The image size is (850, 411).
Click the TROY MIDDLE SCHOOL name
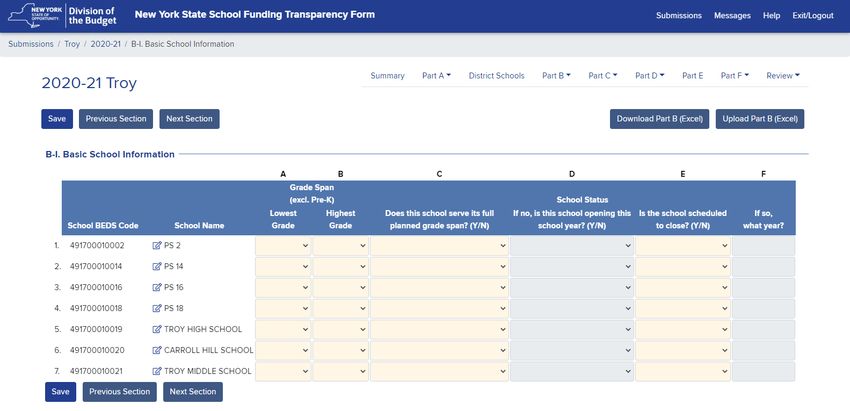[208, 371]
